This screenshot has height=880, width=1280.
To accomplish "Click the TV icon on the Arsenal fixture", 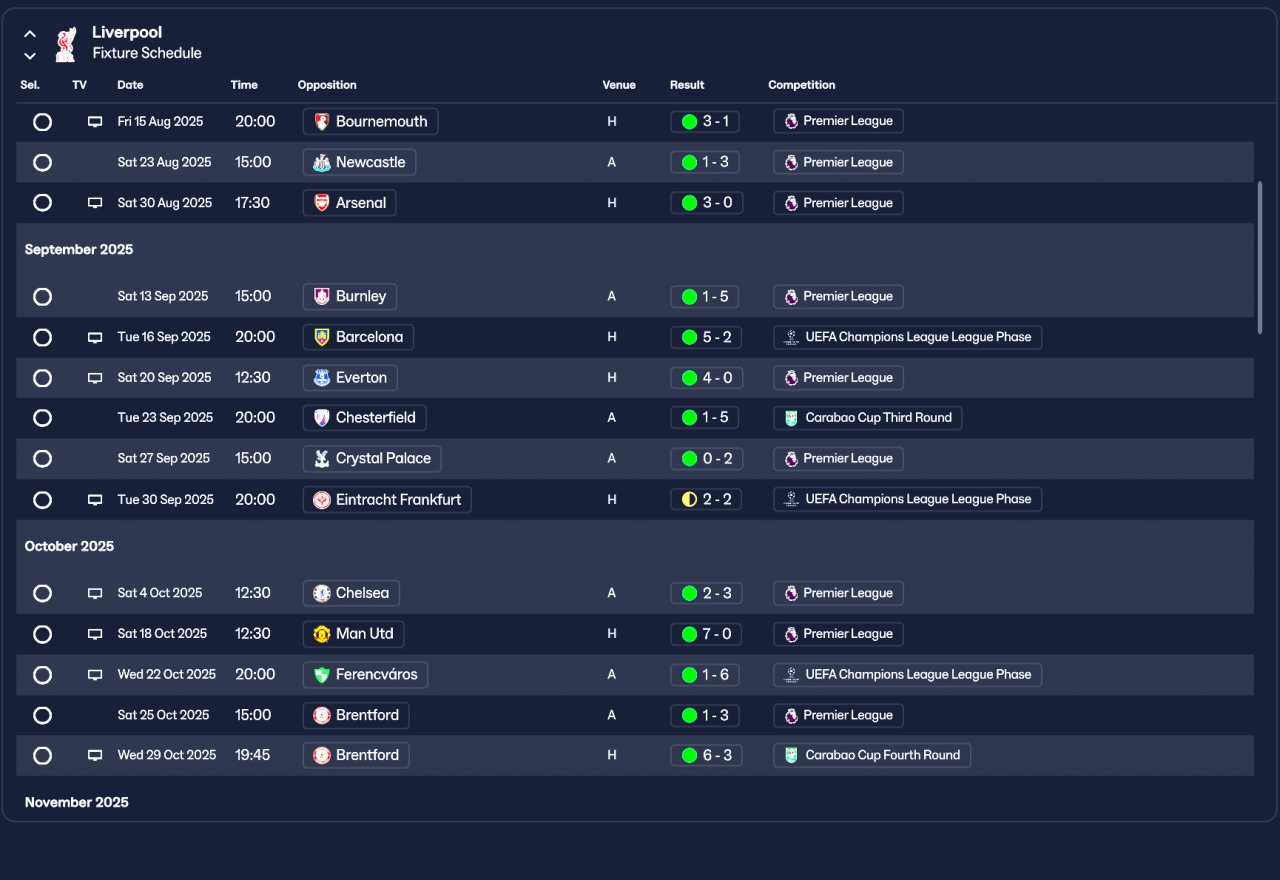I will [x=95, y=203].
